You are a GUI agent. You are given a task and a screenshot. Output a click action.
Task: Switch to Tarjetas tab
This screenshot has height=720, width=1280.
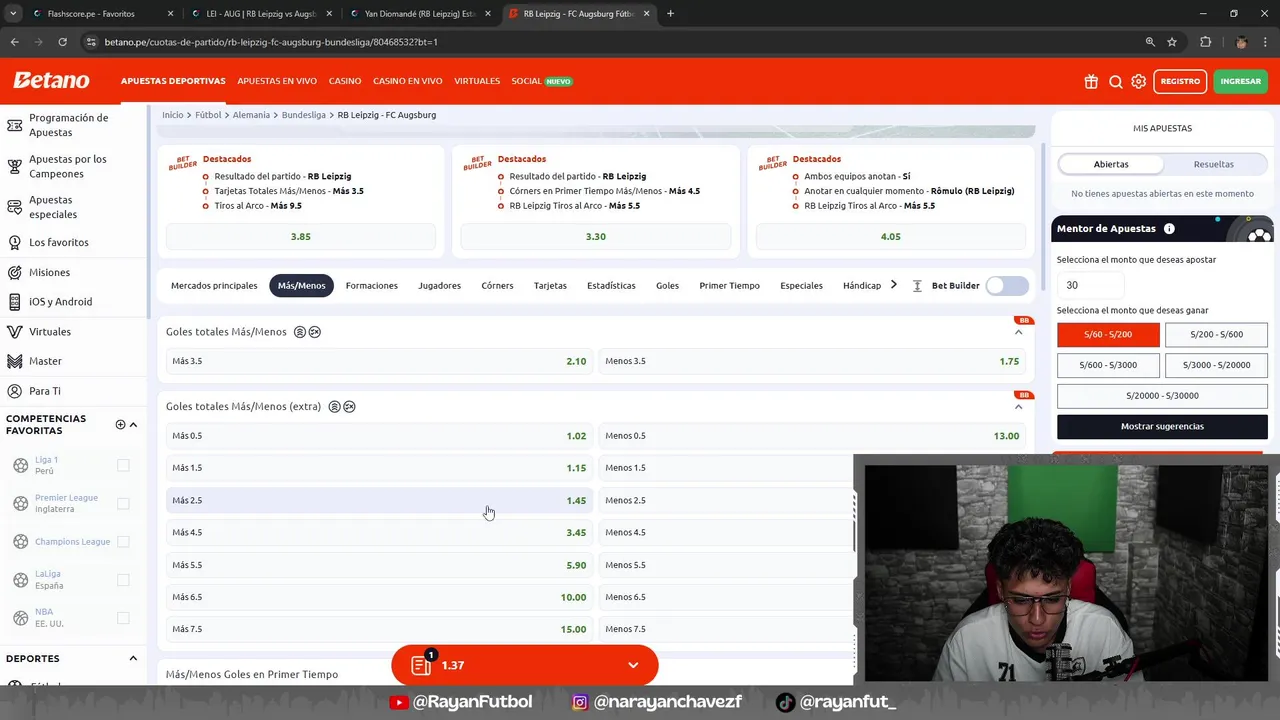tap(550, 286)
